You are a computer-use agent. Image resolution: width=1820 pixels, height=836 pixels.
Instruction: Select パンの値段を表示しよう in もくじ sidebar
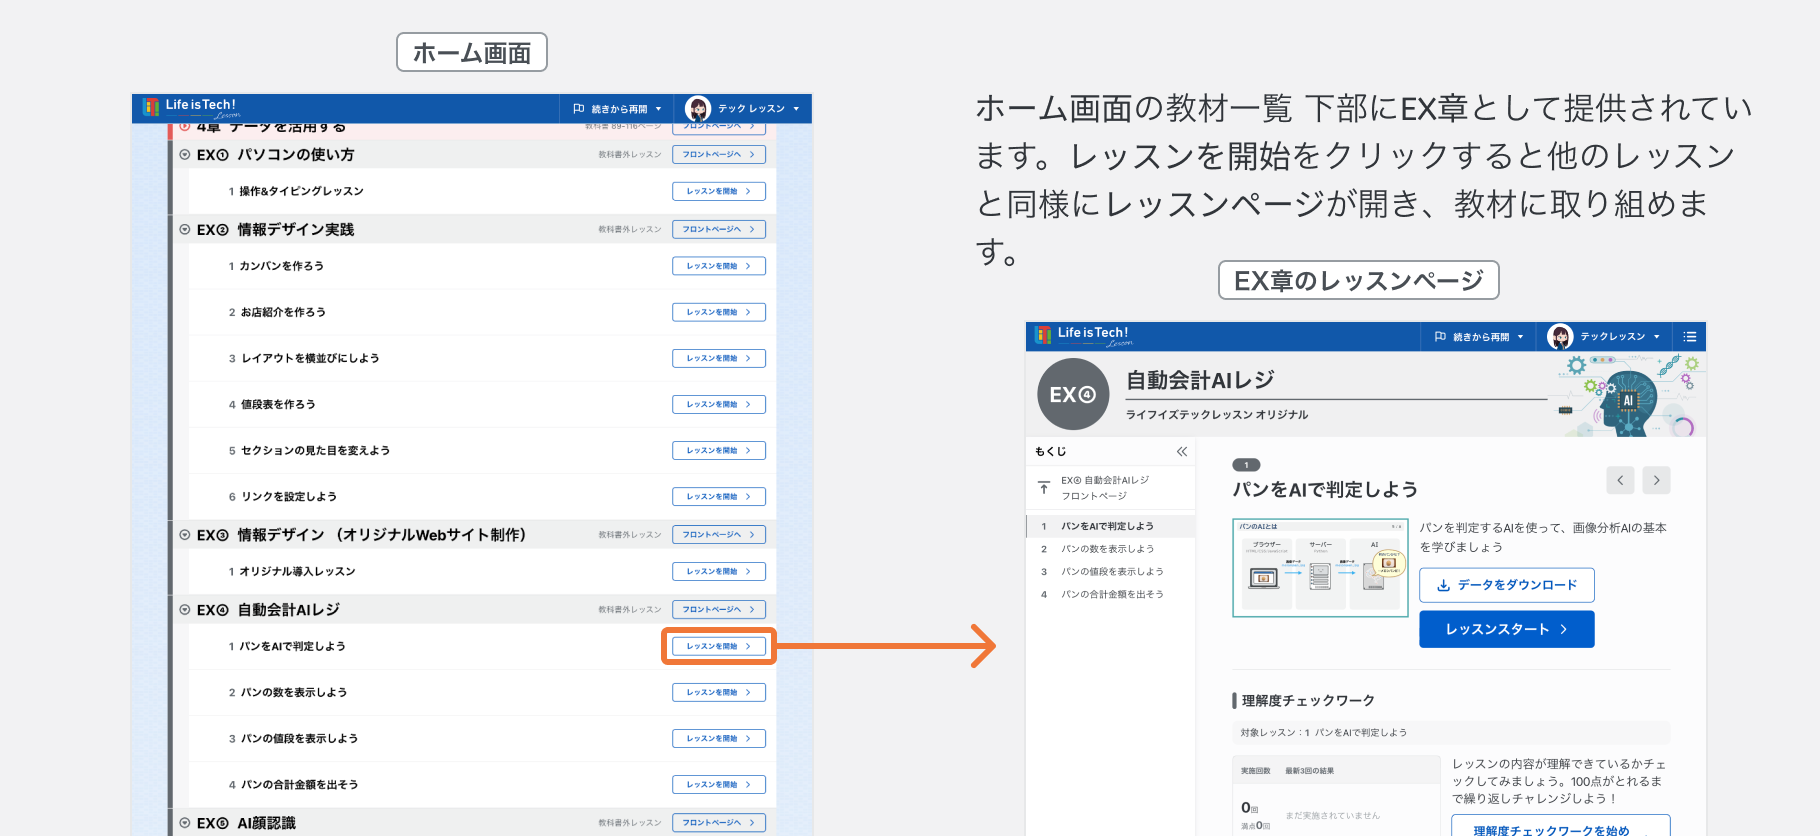(1111, 572)
